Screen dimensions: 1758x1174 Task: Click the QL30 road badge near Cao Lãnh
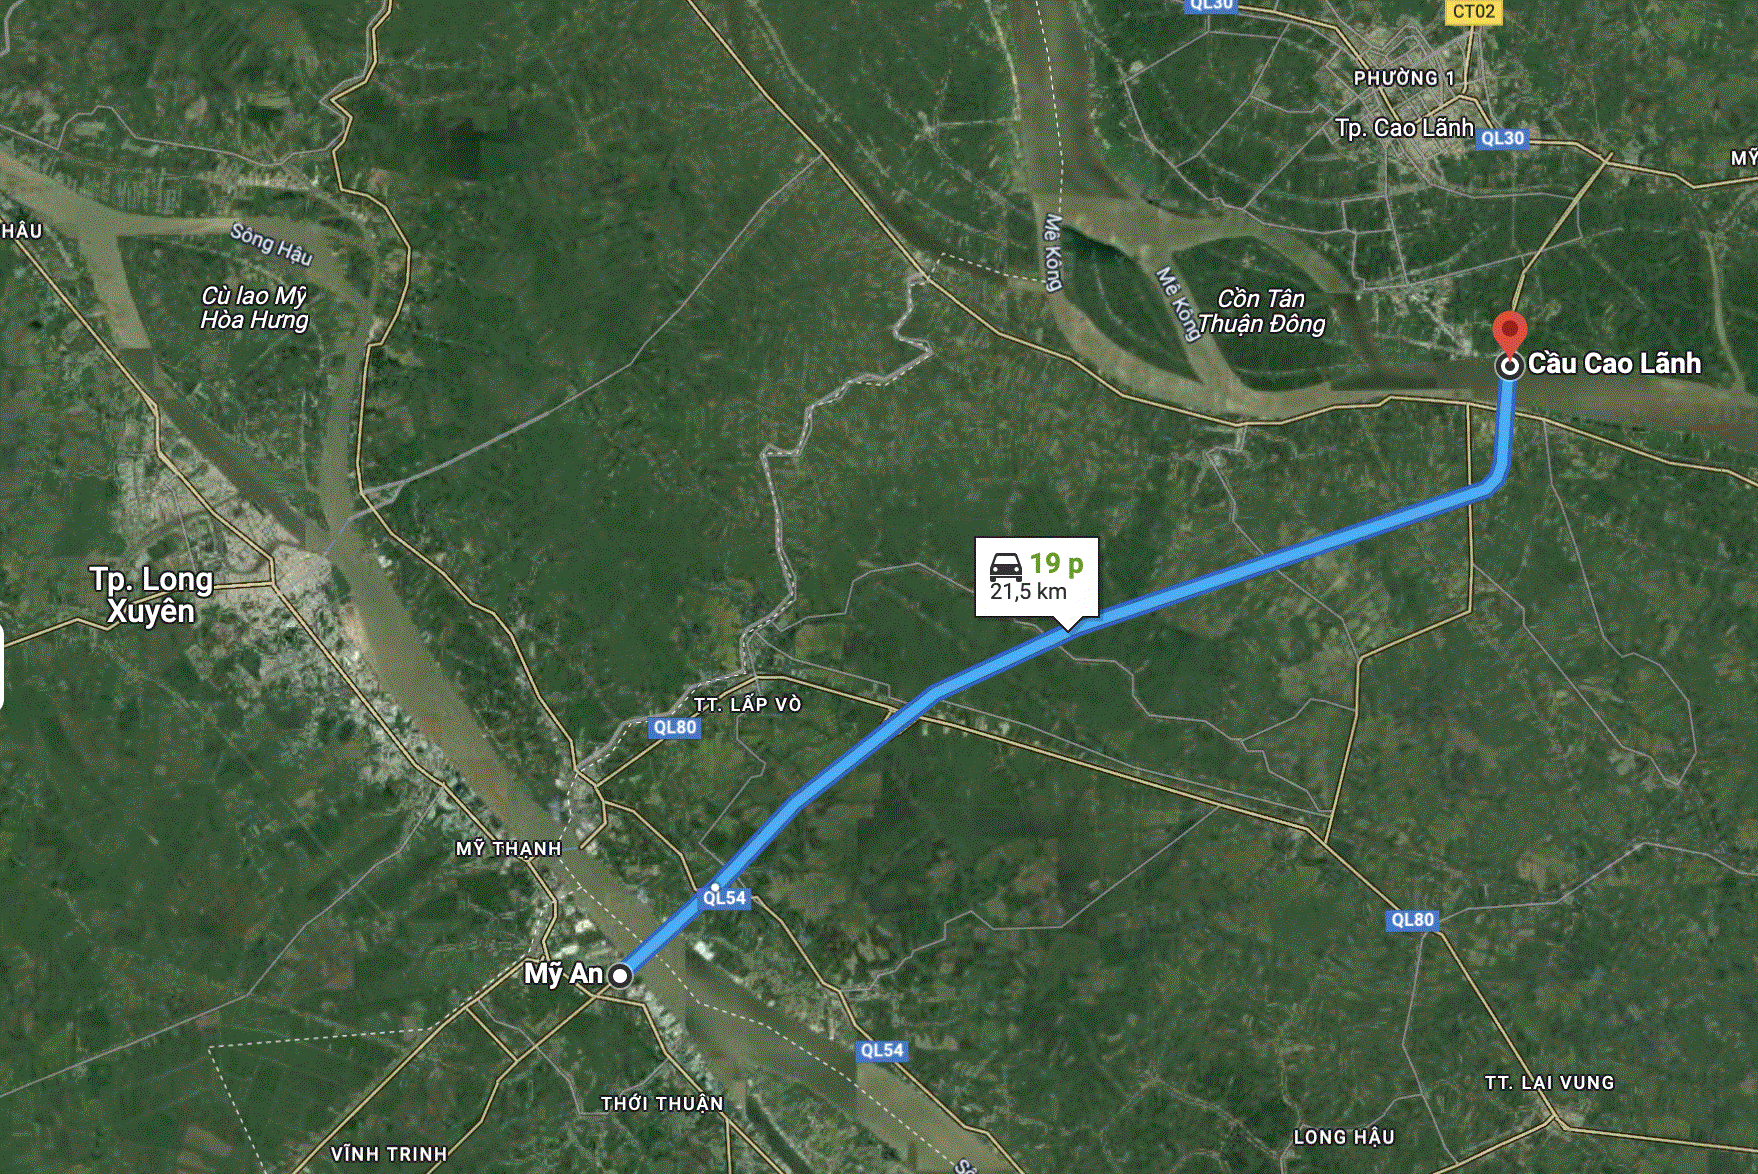(1502, 138)
